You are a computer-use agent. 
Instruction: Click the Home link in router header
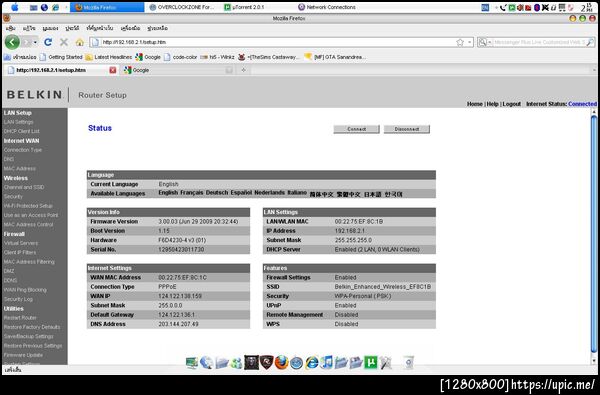coord(474,104)
